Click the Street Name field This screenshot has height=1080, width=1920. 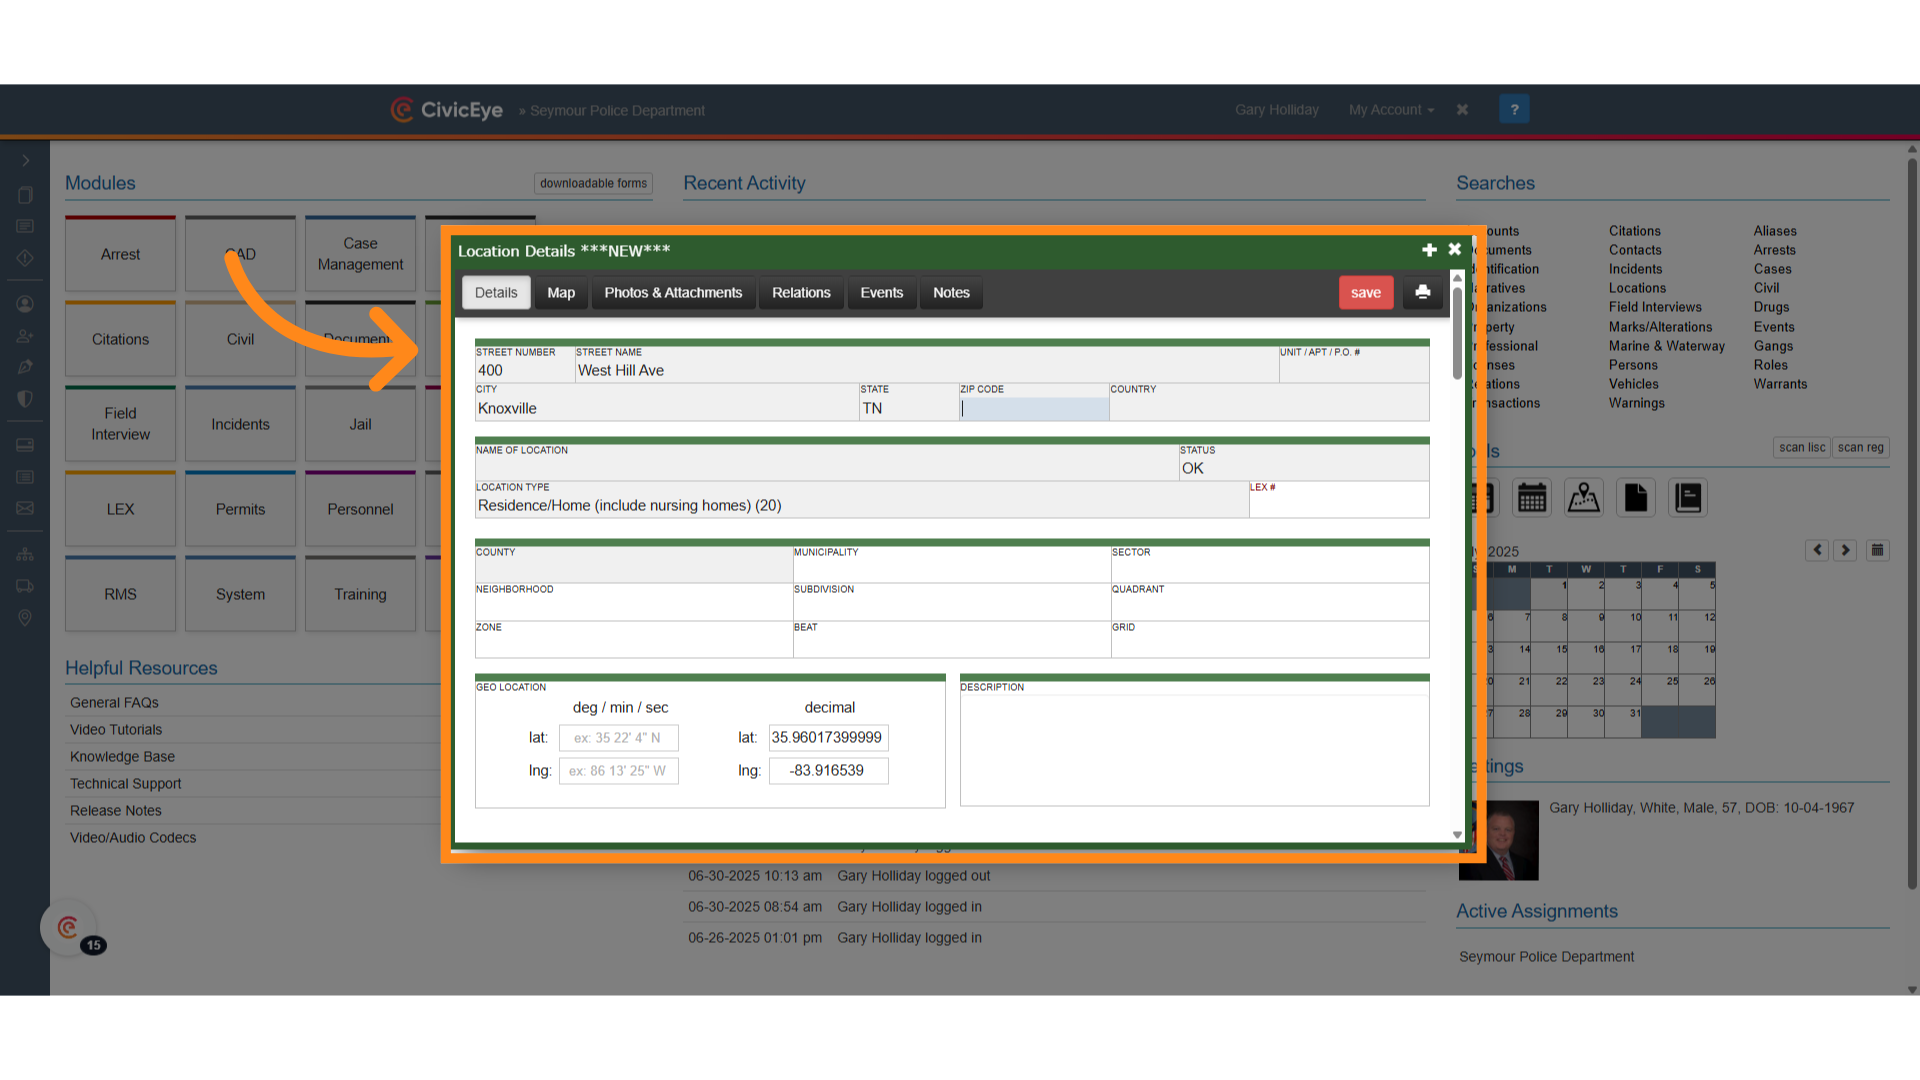(926, 364)
